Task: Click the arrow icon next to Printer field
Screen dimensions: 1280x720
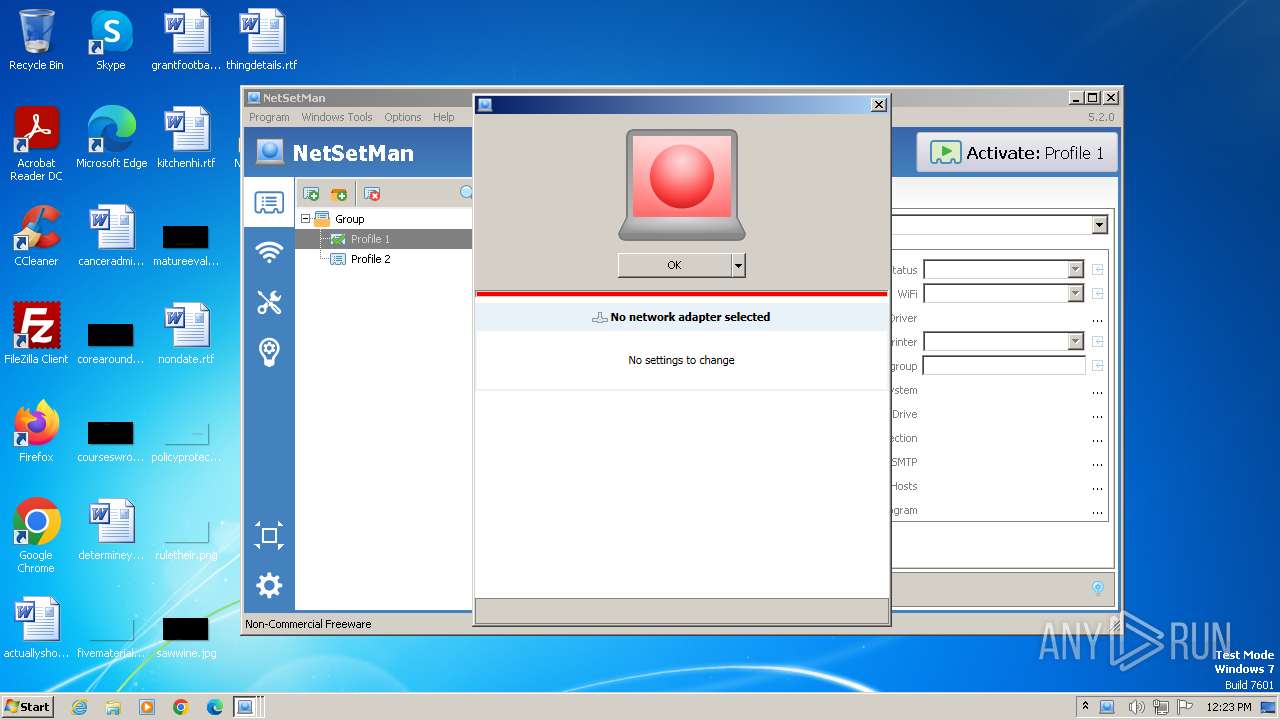Action: [1097, 341]
